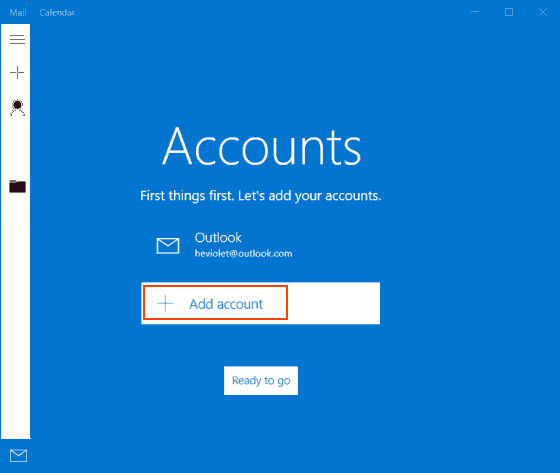Open the hamburger menu in sidebar
This screenshot has width=560, height=473.
[x=17, y=39]
